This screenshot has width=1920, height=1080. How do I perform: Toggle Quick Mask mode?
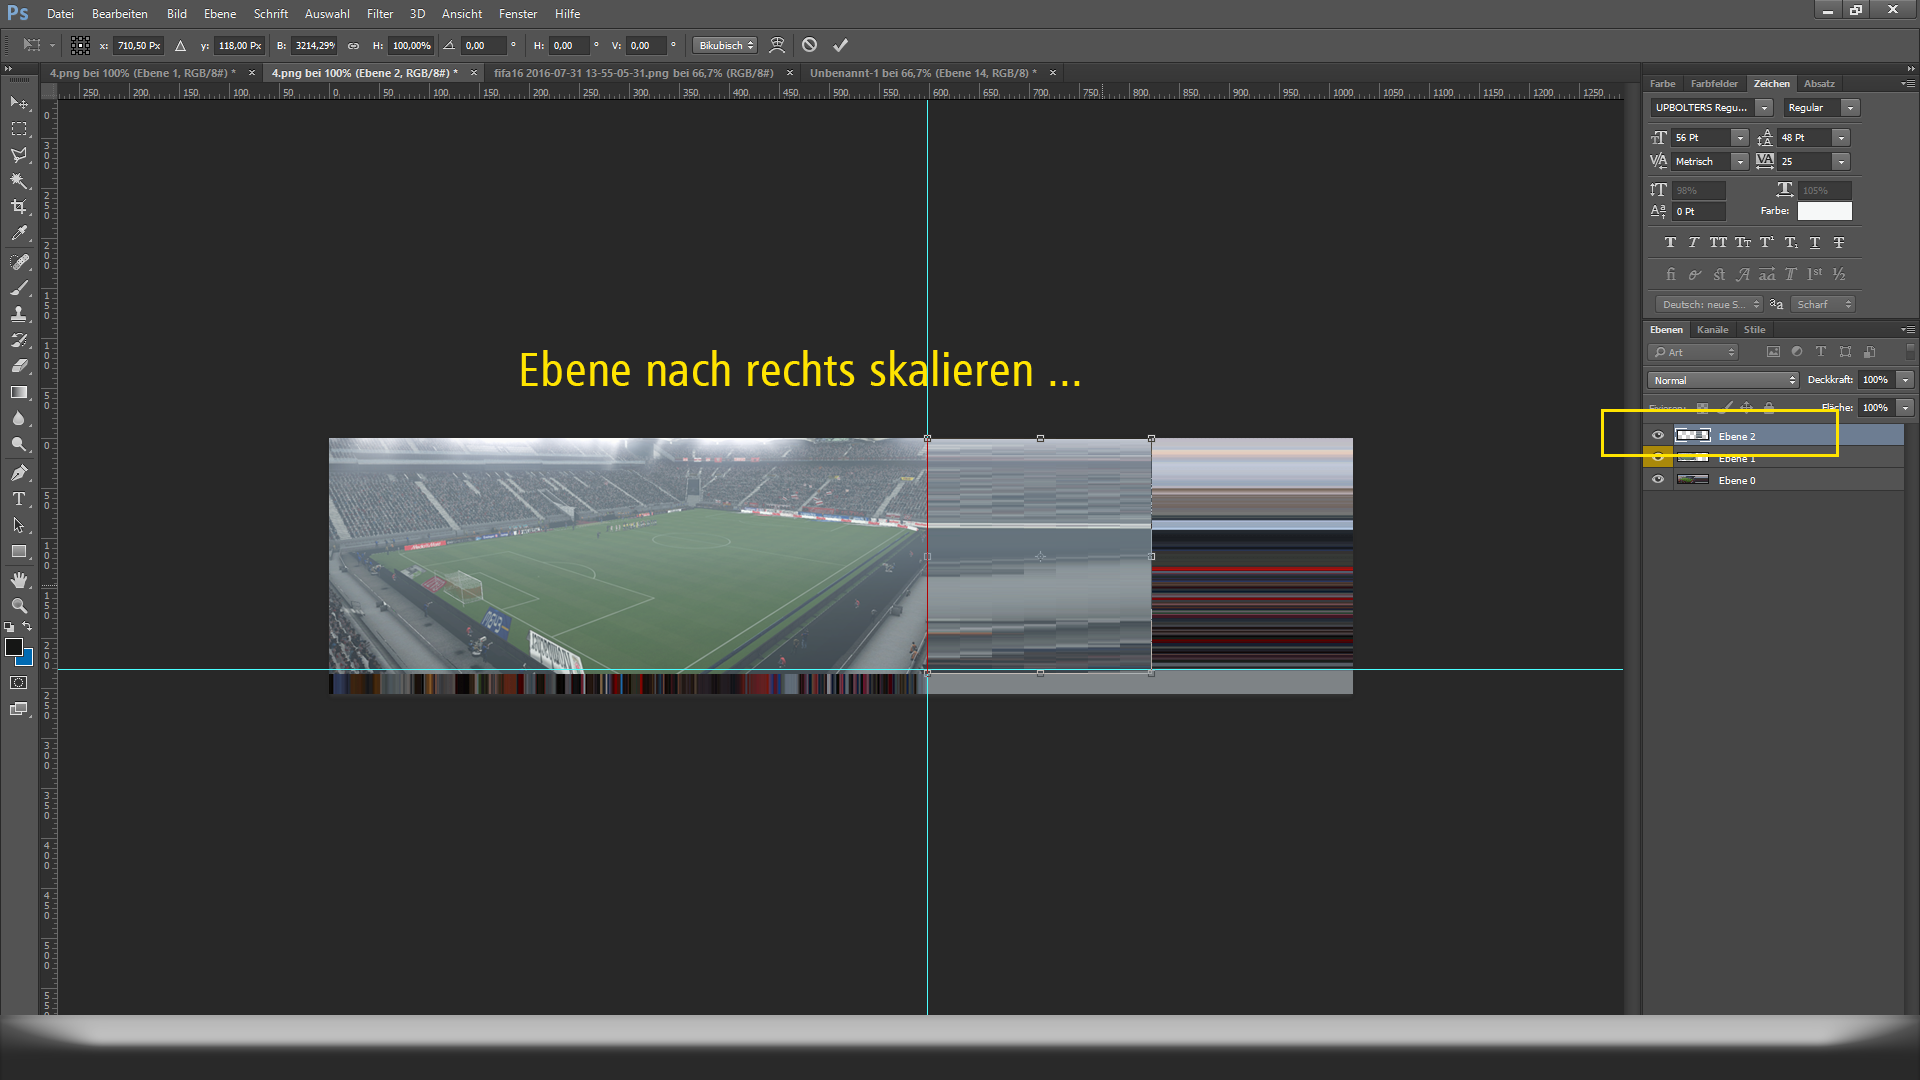tap(19, 683)
